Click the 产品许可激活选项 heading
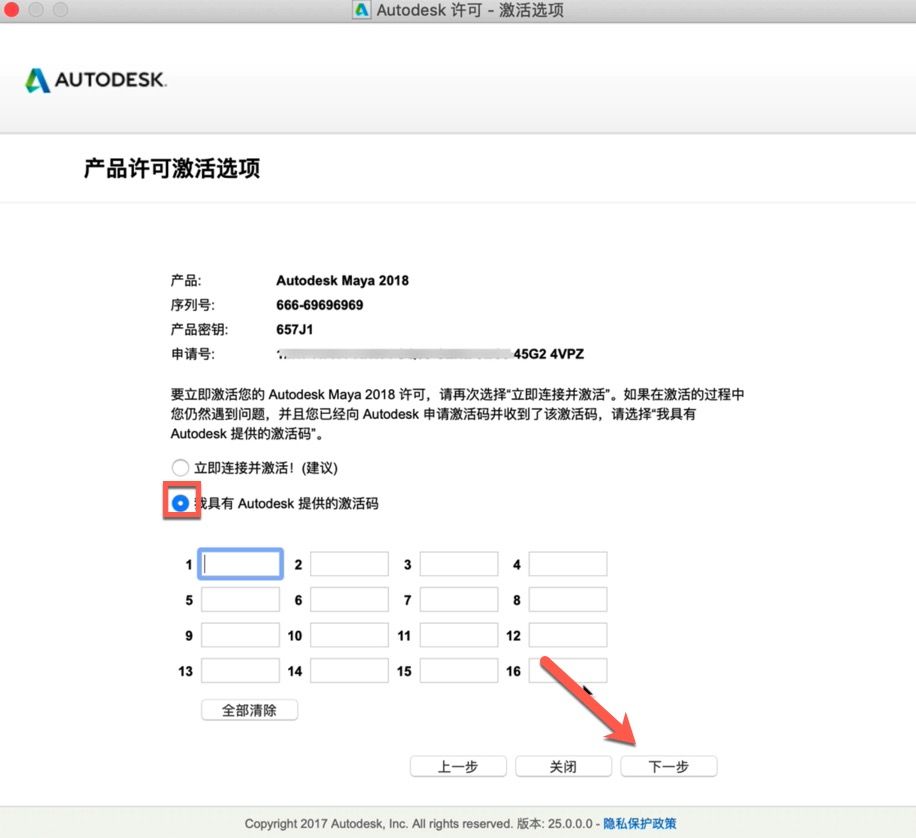Viewport: 916px width, 838px height. (172, 168)
